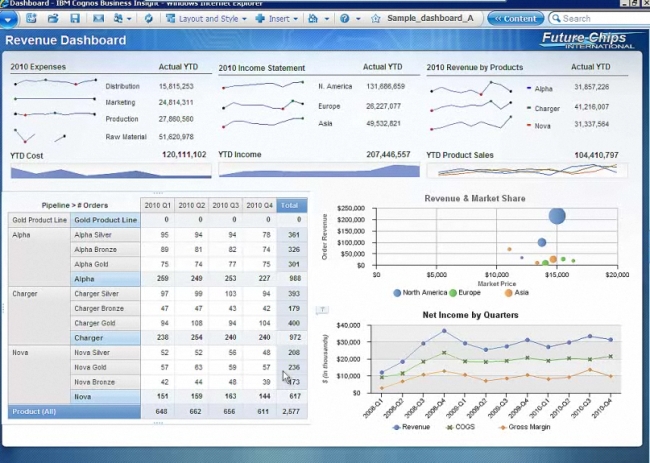Click the 2010 Q3 column header
650x463 pixels.
point(226,205)
